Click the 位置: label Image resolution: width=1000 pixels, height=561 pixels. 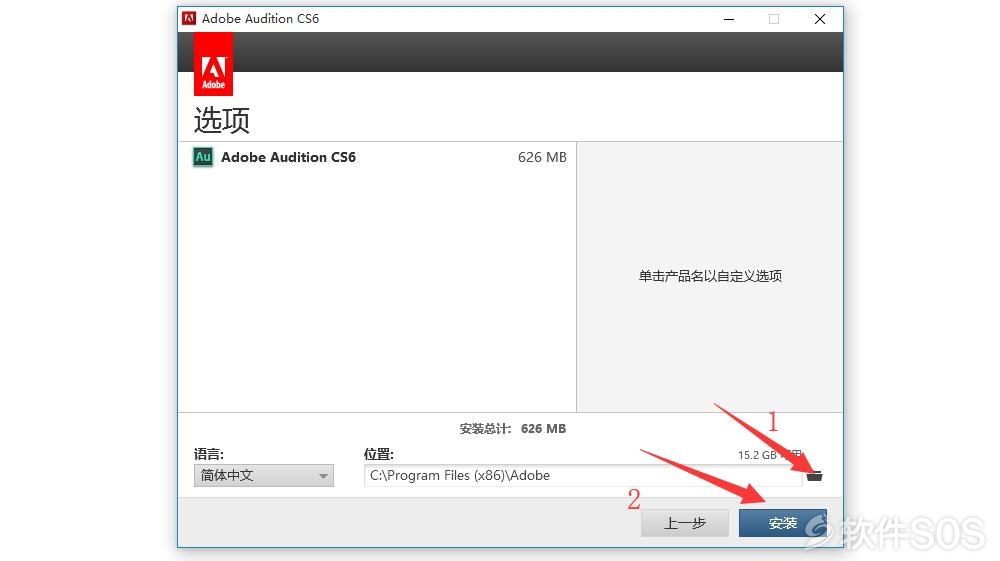click(378, 454)
